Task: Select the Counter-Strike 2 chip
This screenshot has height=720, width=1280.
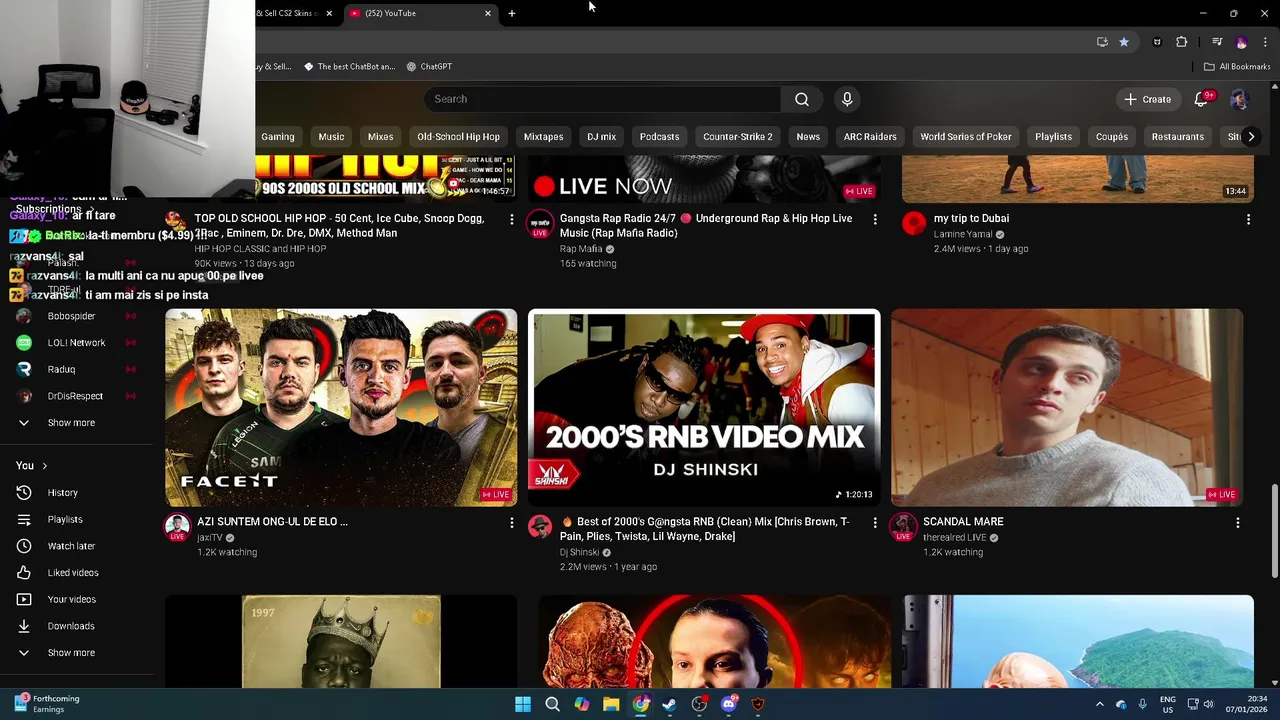Action: (x=737, y=137)
